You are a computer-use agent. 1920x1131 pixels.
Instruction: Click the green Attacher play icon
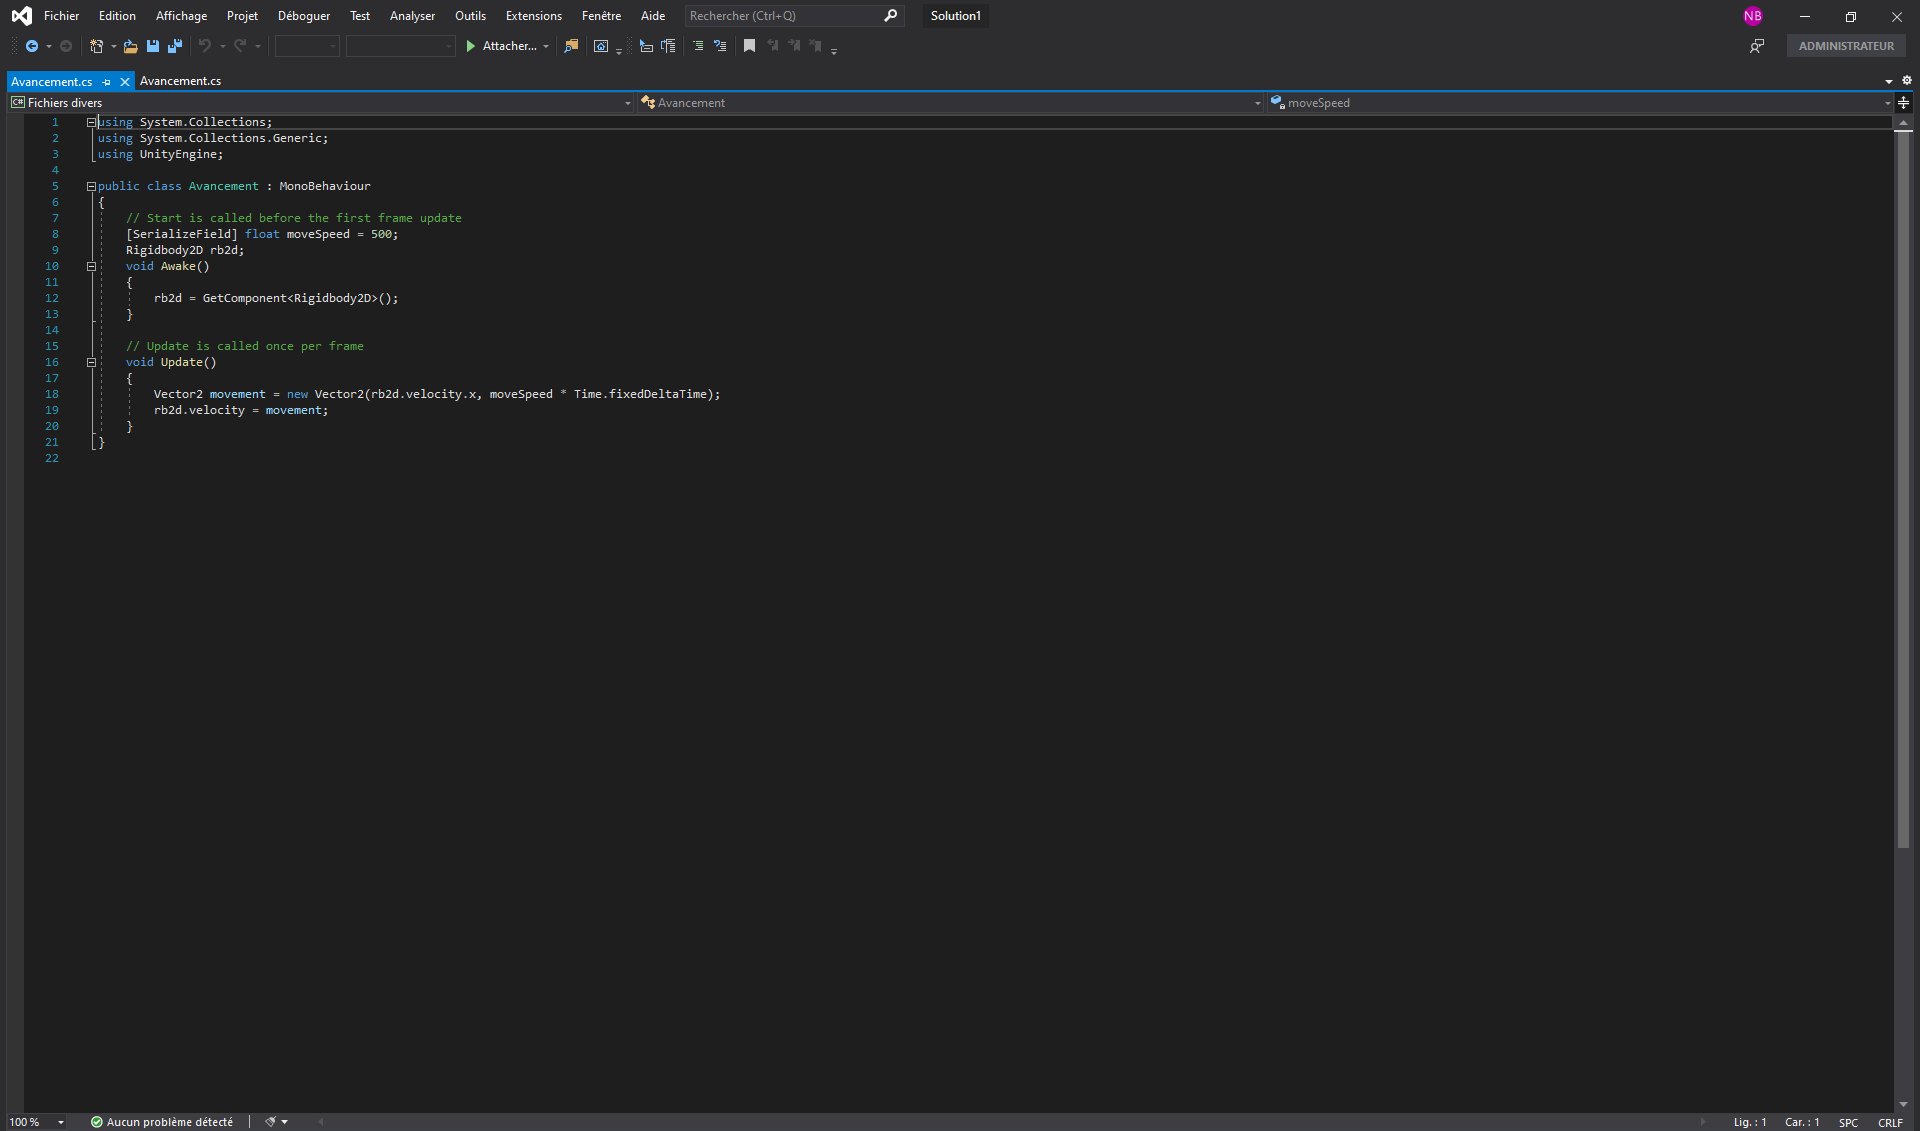pyautogui.click(x=471, y=46)
